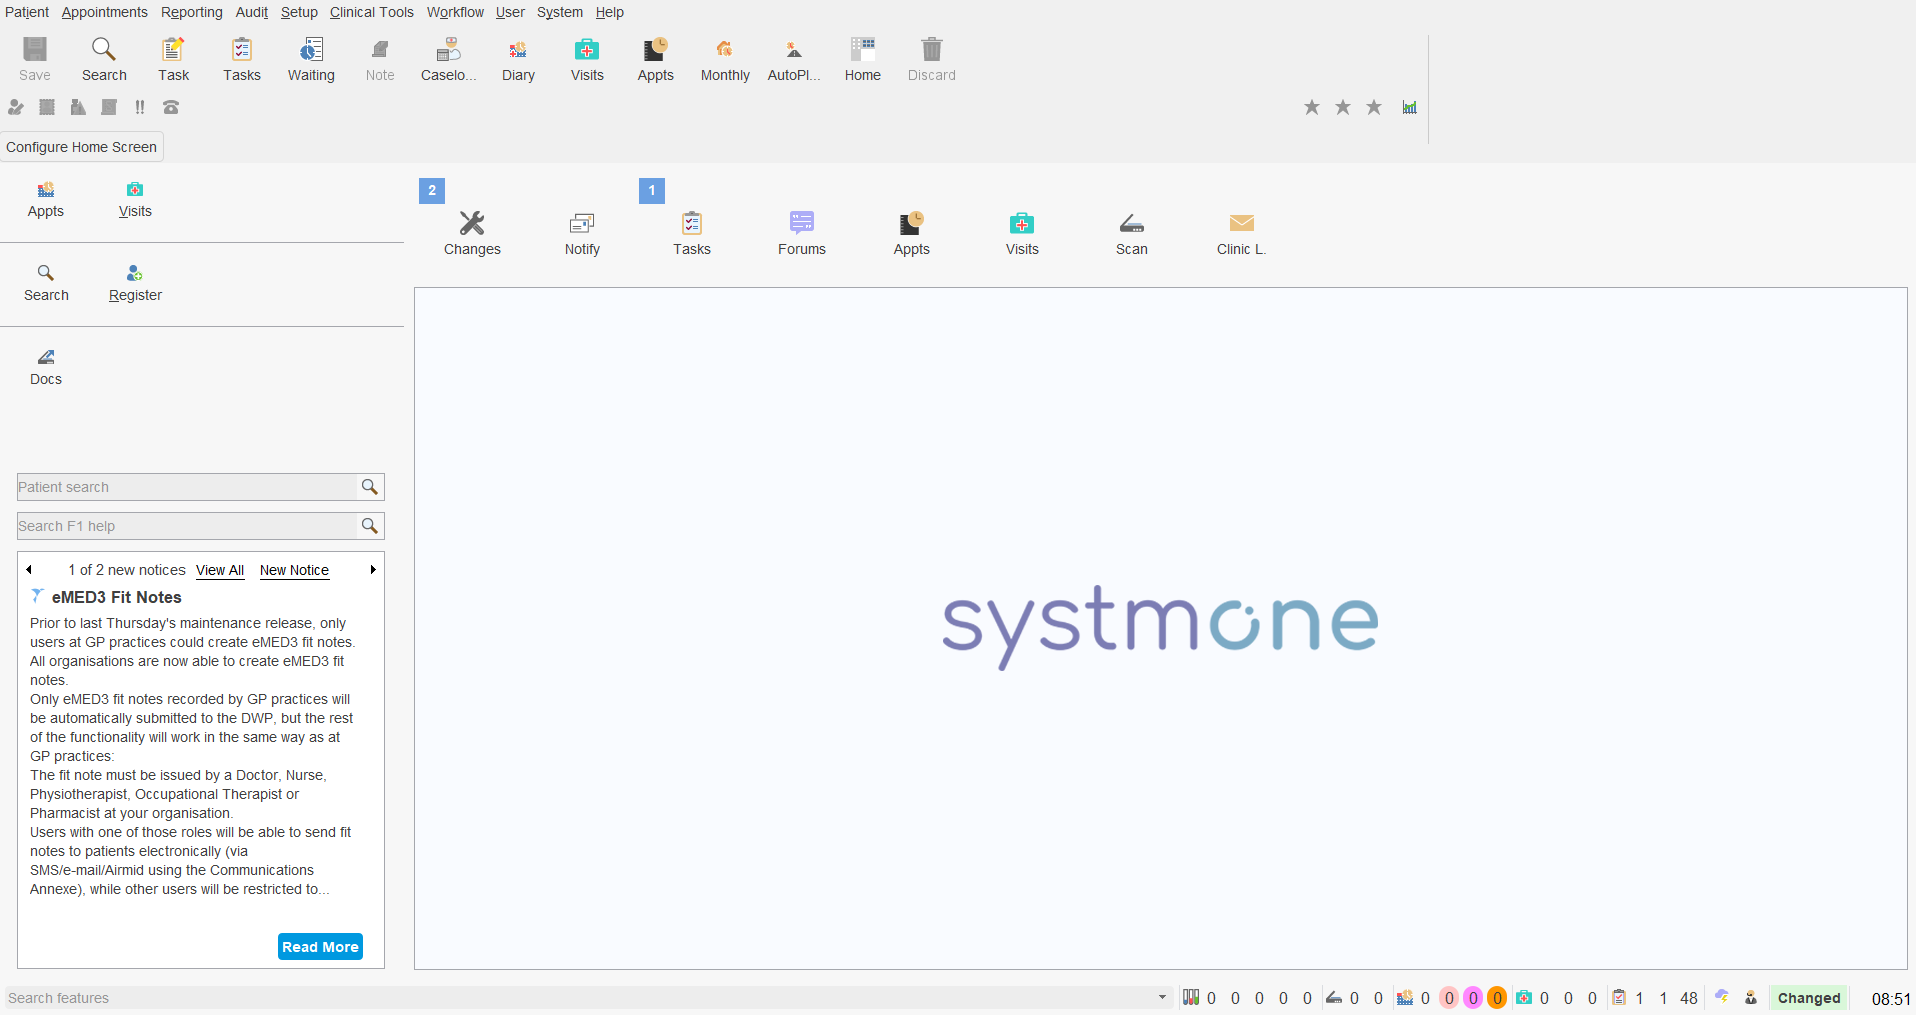Open the Workflow menu
Viewport: 1916px width, 1015px height.
coord(455,12)
